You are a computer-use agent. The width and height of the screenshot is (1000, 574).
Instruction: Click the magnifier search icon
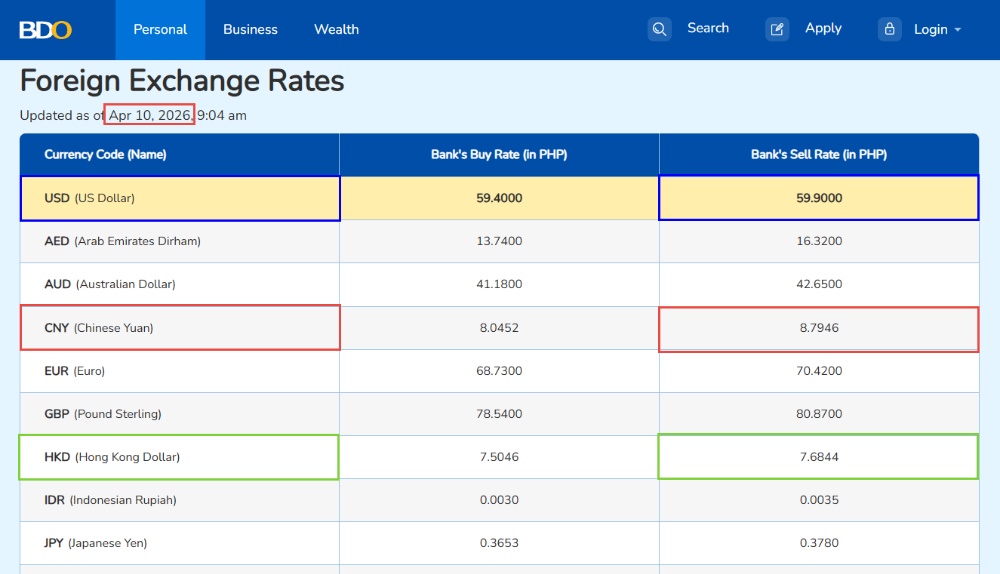point(659,29)
